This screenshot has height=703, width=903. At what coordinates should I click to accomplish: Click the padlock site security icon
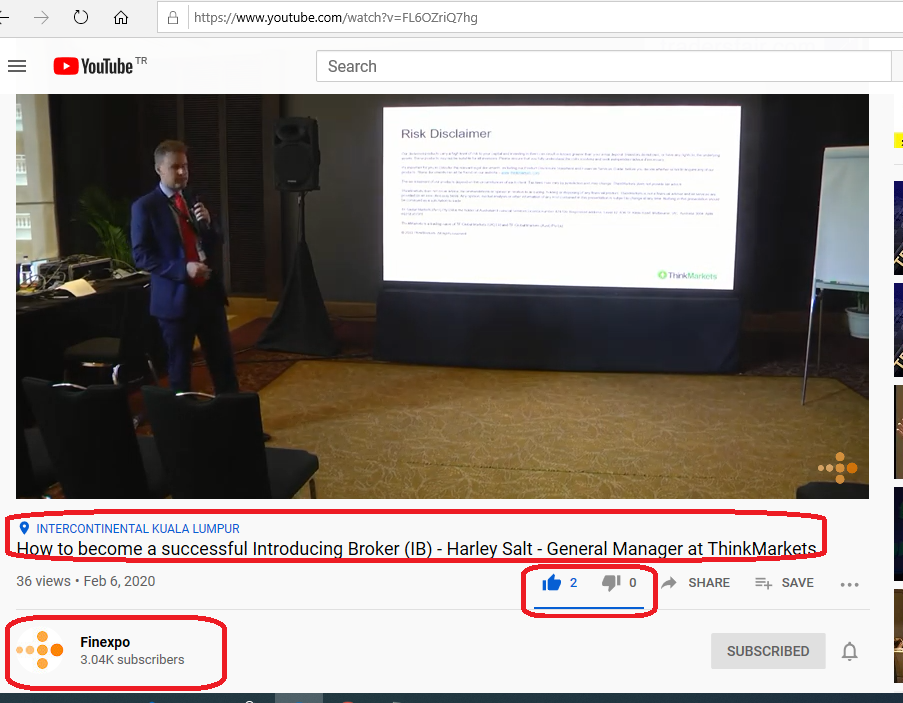[173, 18]
